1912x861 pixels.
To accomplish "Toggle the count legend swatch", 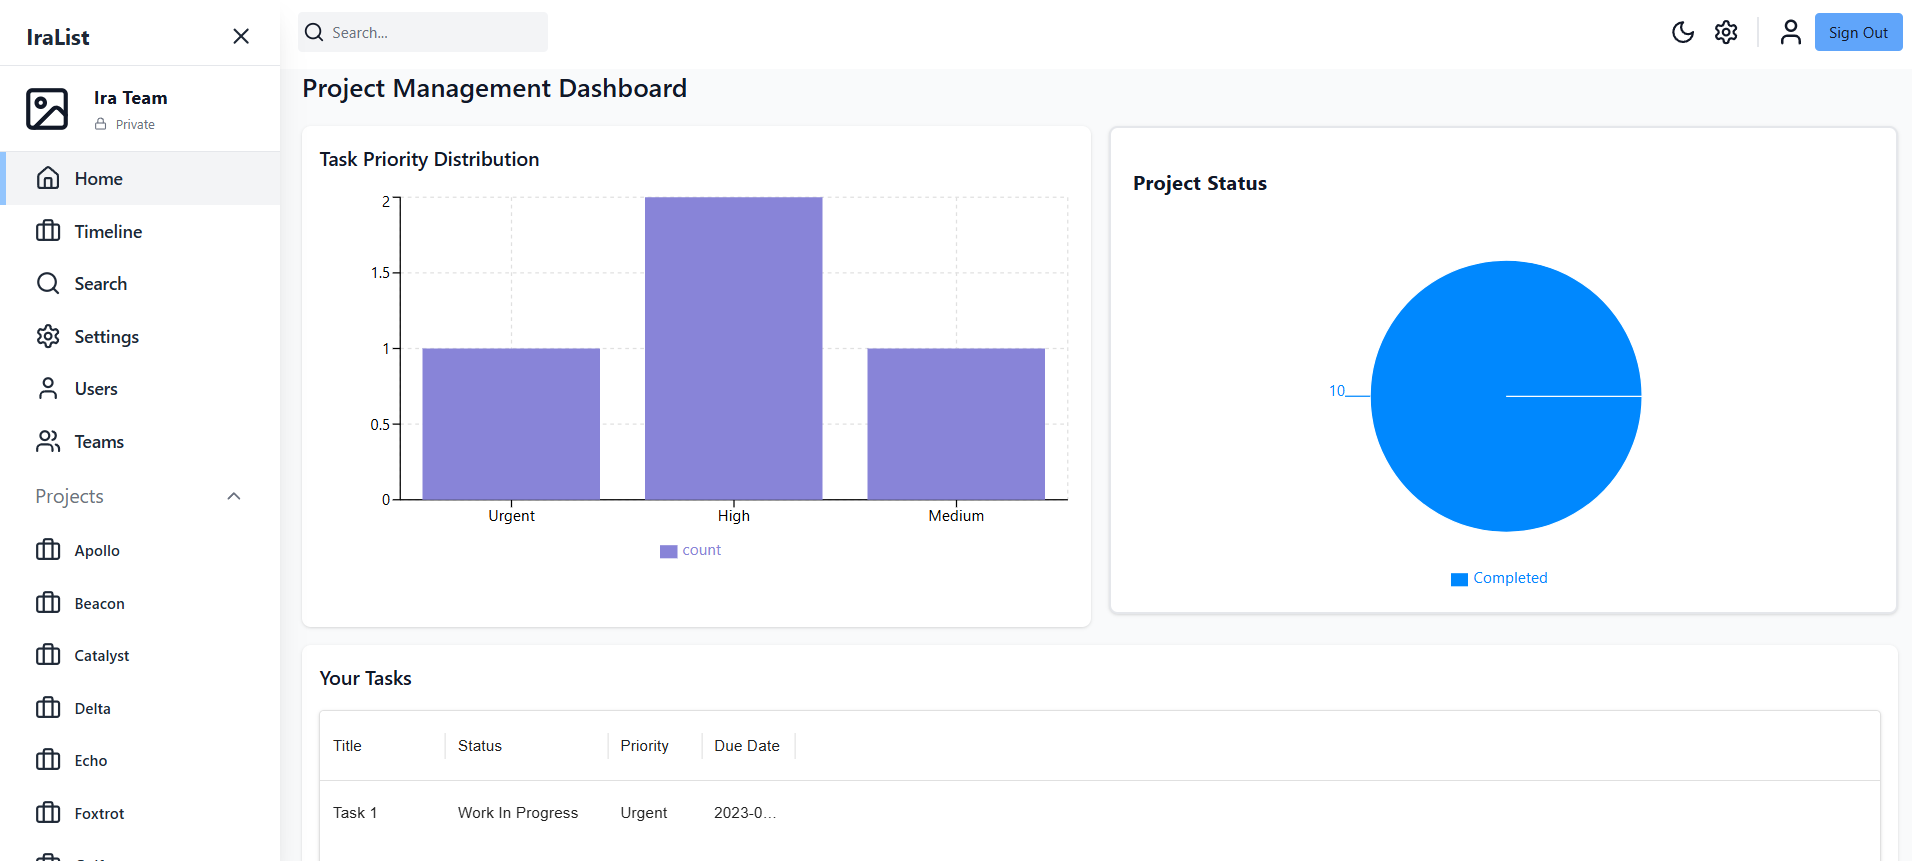I will [x=668, y=551].
